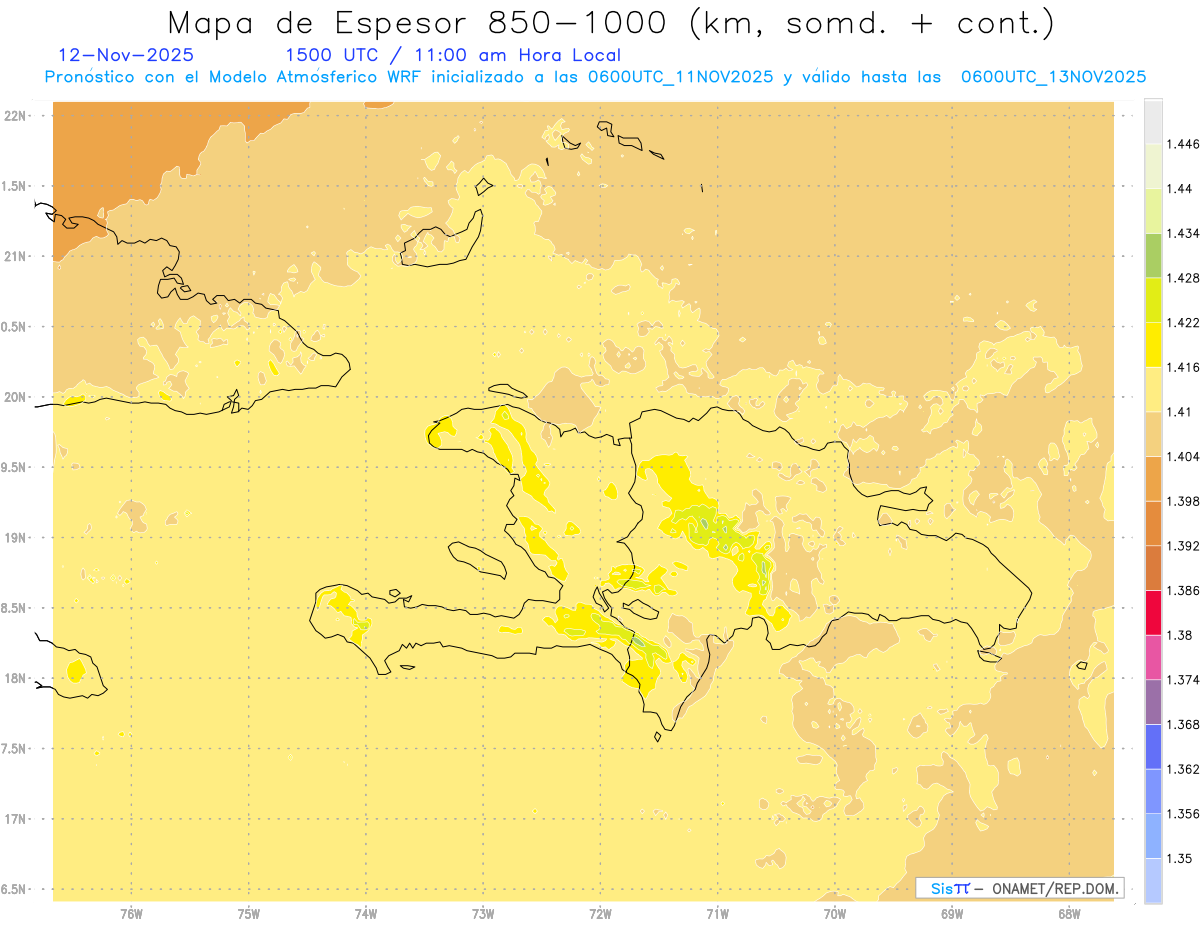Click the '1.392' legend value
1200x927 pixels.
click(1183, 546)
